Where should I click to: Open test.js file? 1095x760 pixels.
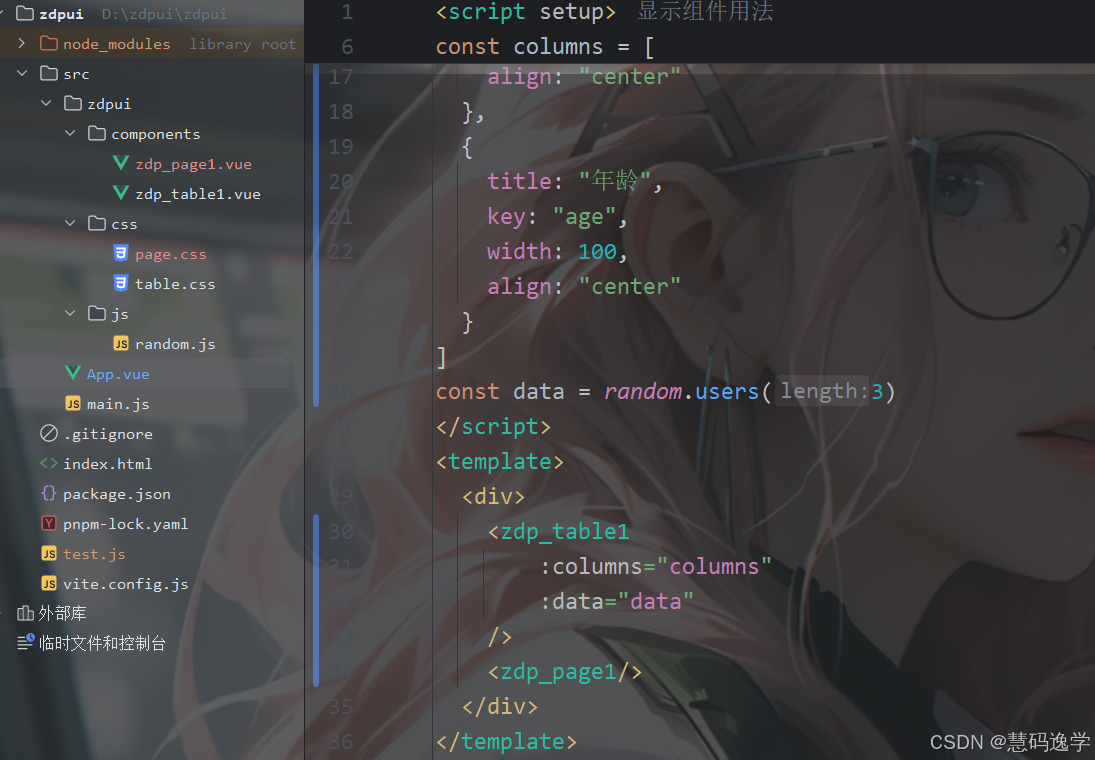click(94, 554)
